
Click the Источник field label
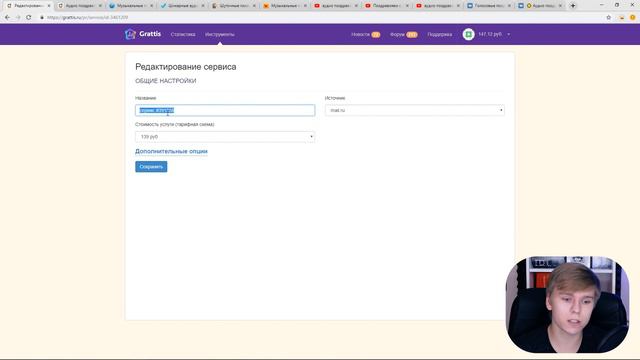[335, 98]
